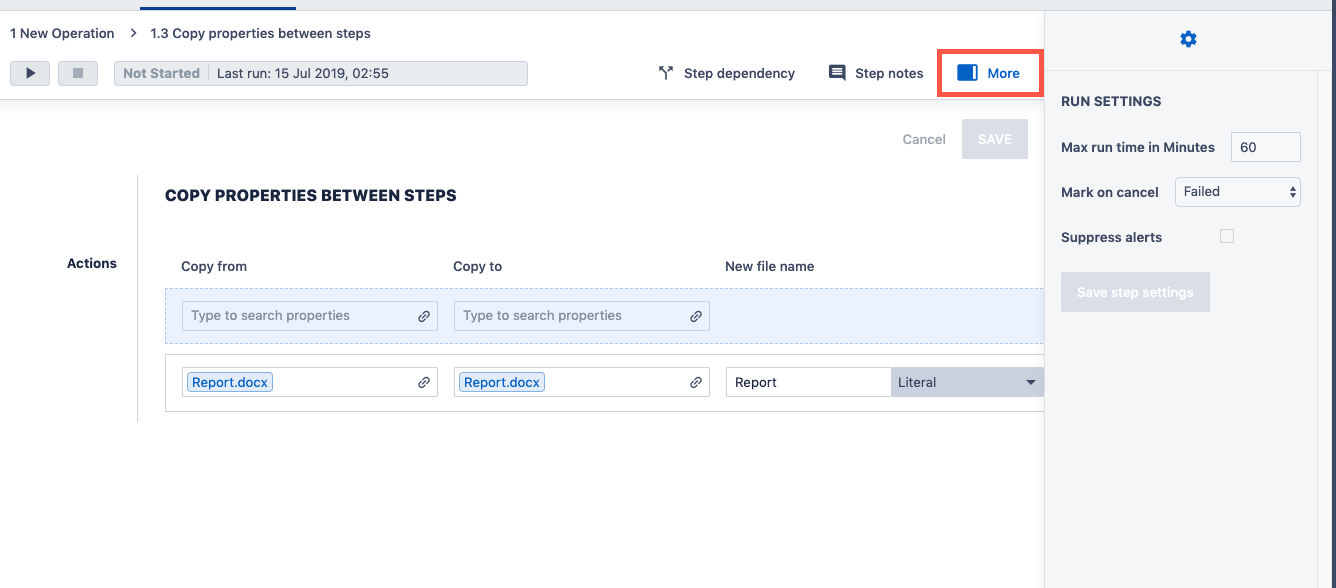Open the Mark on cancel dropdown
The height and width of the screenshot is (588, 1336).
point(1237,191)
